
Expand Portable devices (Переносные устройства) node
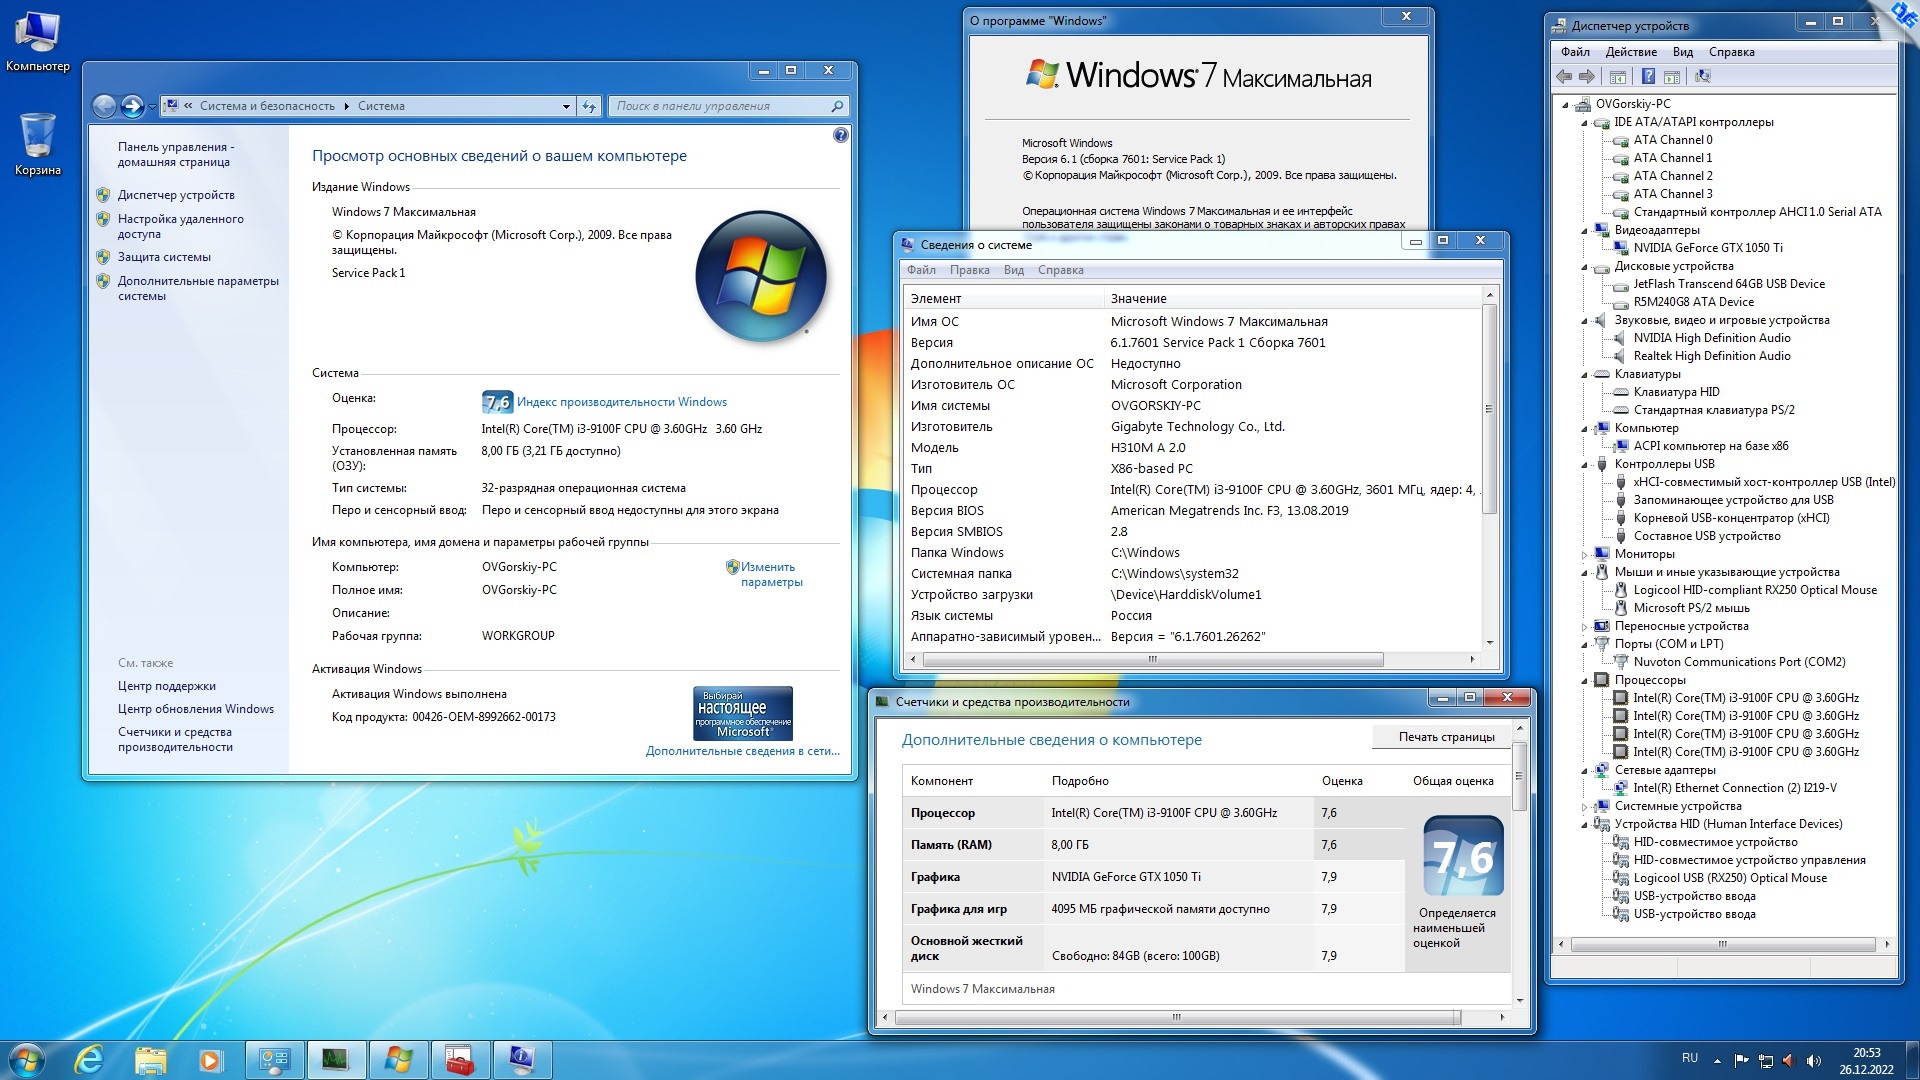(1584, 627)
